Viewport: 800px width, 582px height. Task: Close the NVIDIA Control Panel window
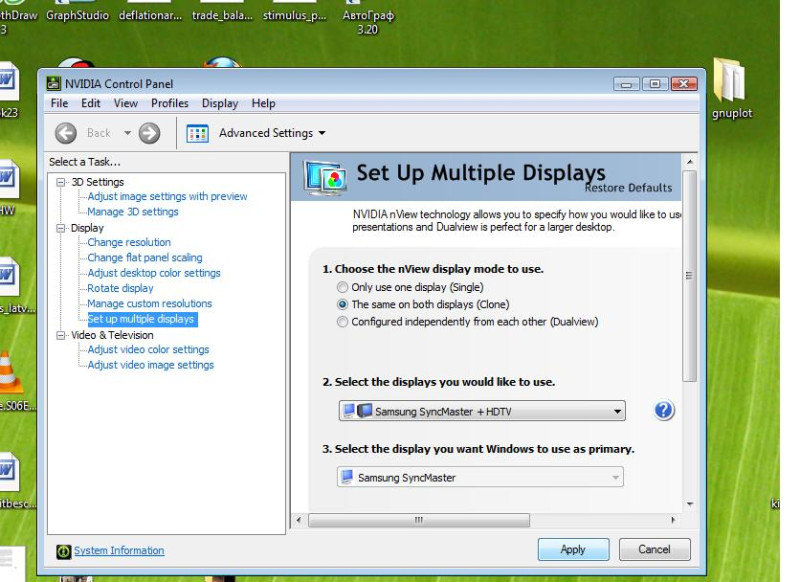click(x=684, y=84)
